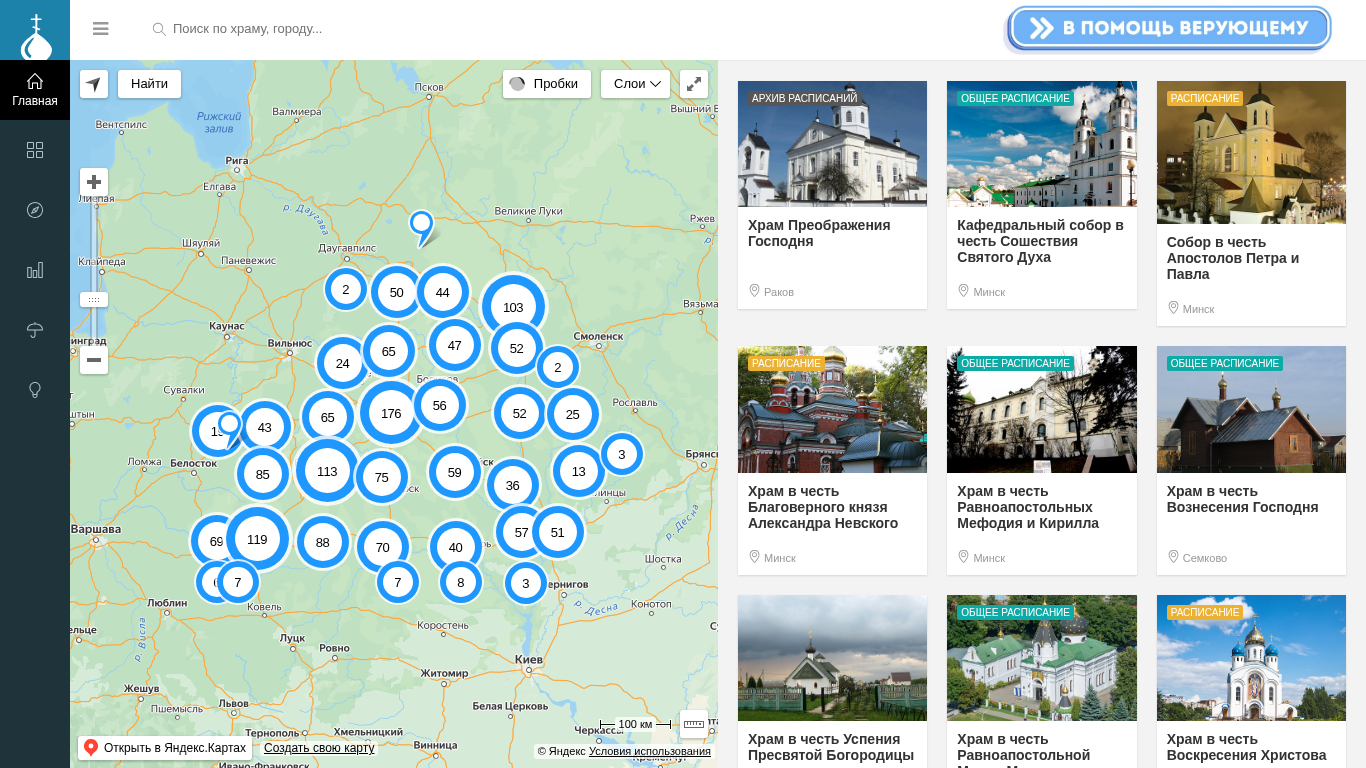Screen dimensions: 1366x768
Task: Click the church logo icon
Action: pos(35,30)
